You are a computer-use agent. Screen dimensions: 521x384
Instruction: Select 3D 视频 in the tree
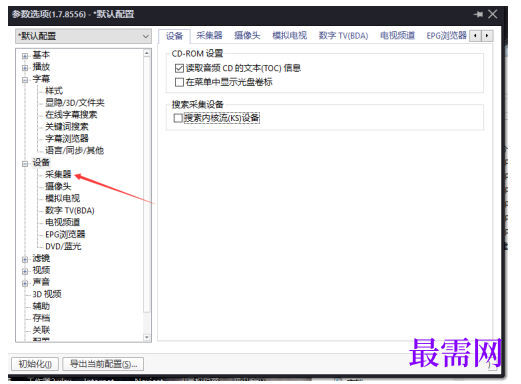tap(47, 294)
